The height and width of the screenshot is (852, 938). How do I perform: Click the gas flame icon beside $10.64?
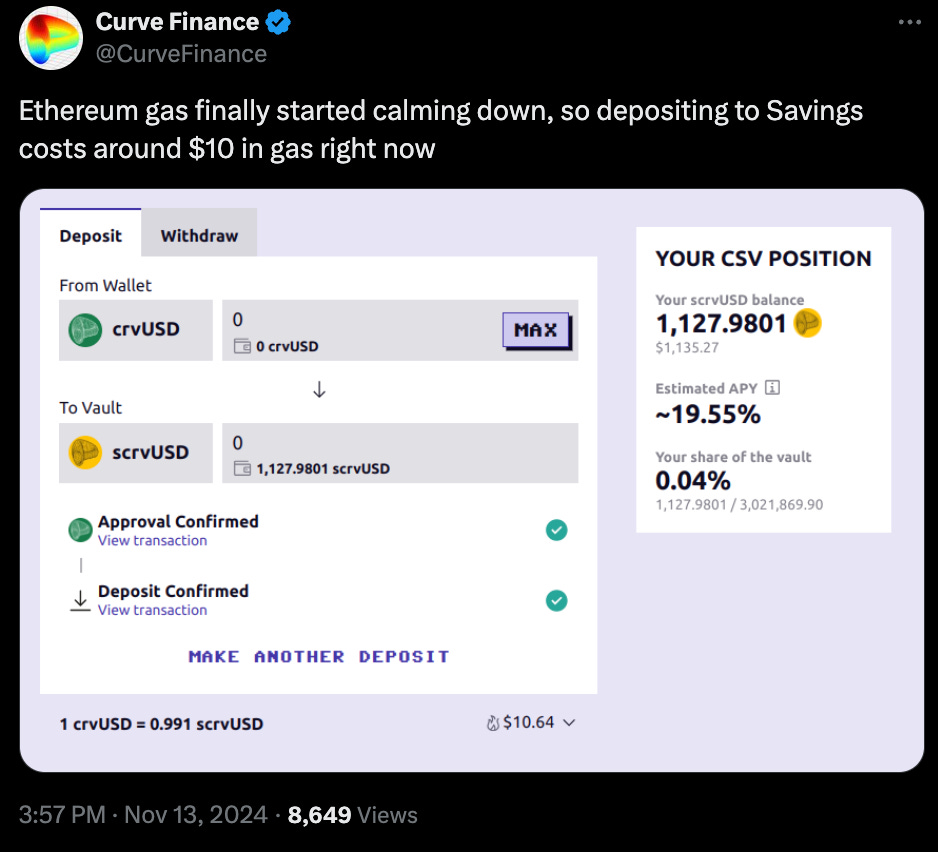coord(492,723)
